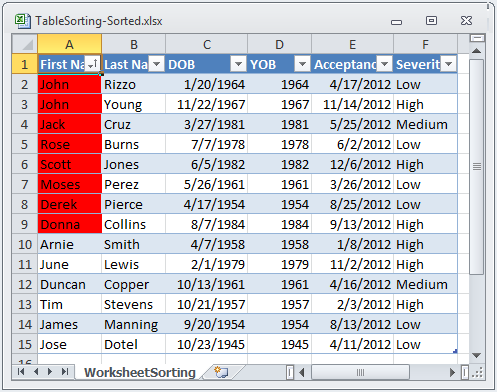
Task: Select column D header
Action: (x=279, y=44)
